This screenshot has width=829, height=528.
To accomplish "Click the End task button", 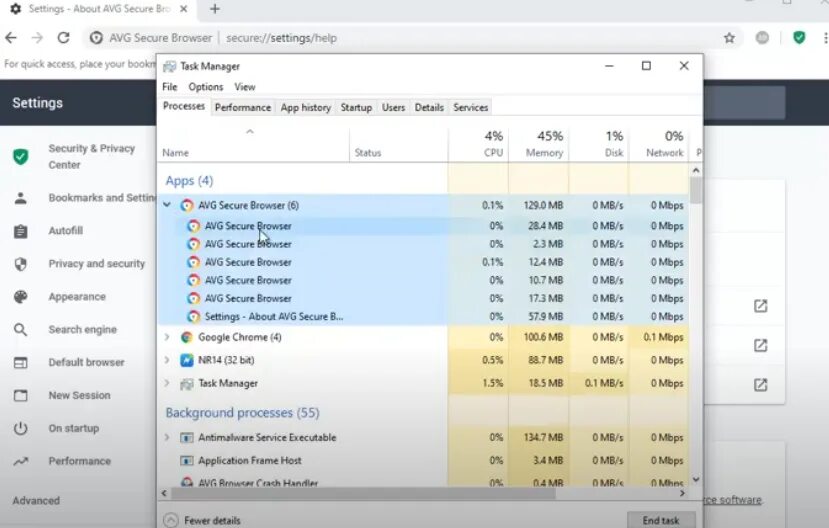I will (661, 520).
